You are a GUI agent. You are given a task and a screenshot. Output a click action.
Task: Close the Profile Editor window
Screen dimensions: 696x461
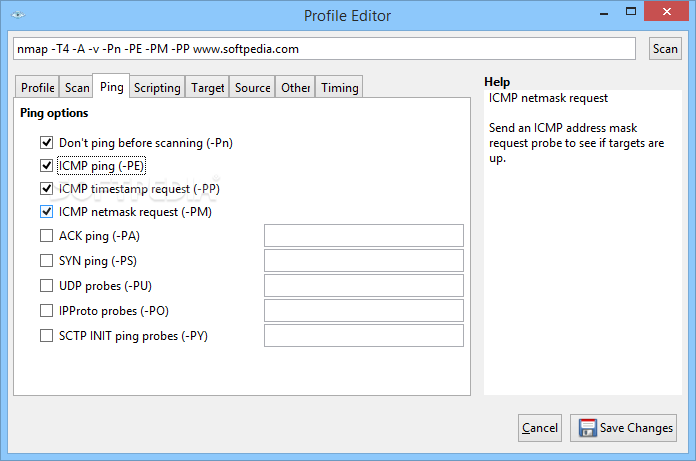[x=667, y=12]
